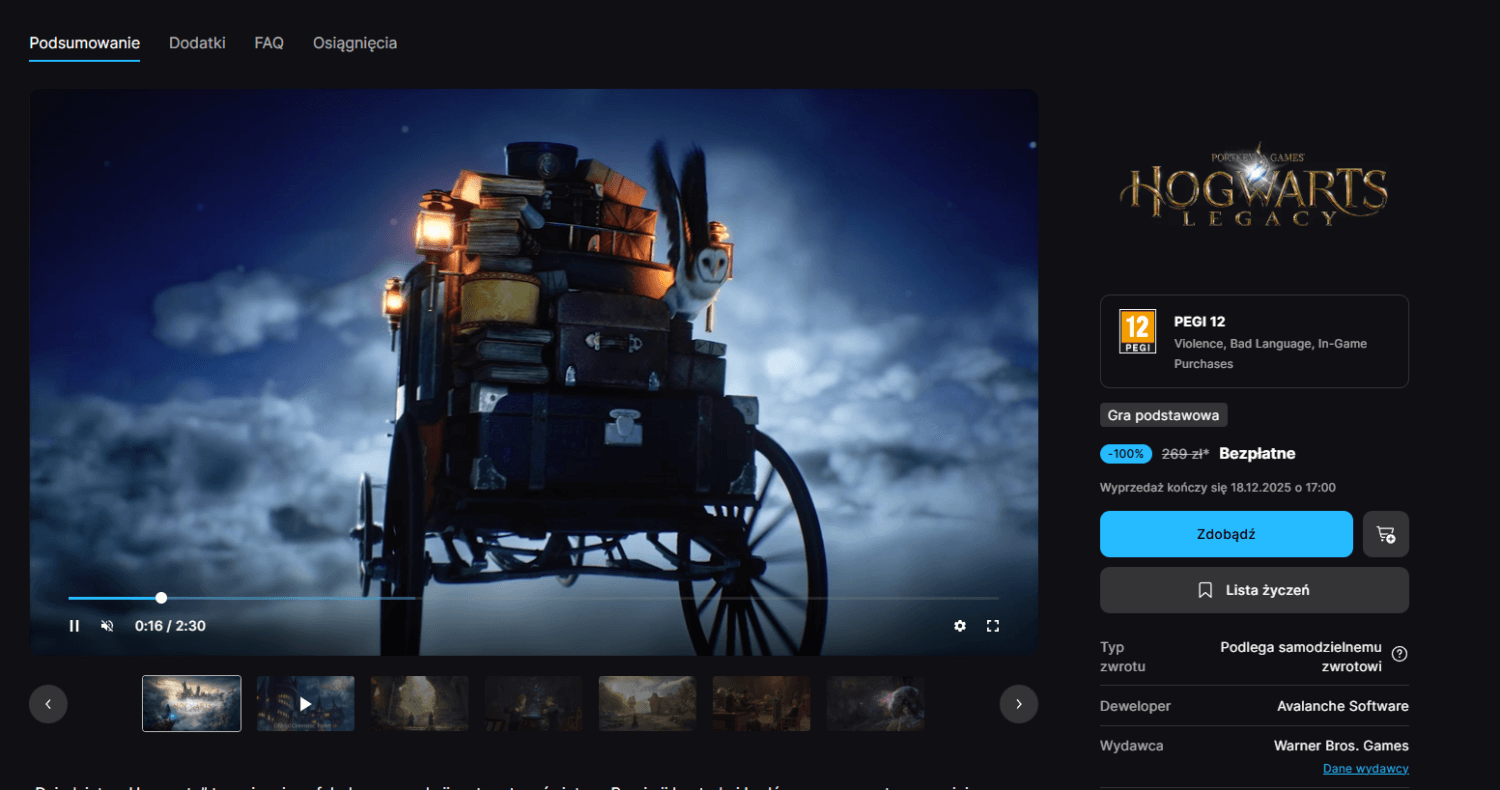
Task: Seek the video using the progress slider
Action: (161, 597)
